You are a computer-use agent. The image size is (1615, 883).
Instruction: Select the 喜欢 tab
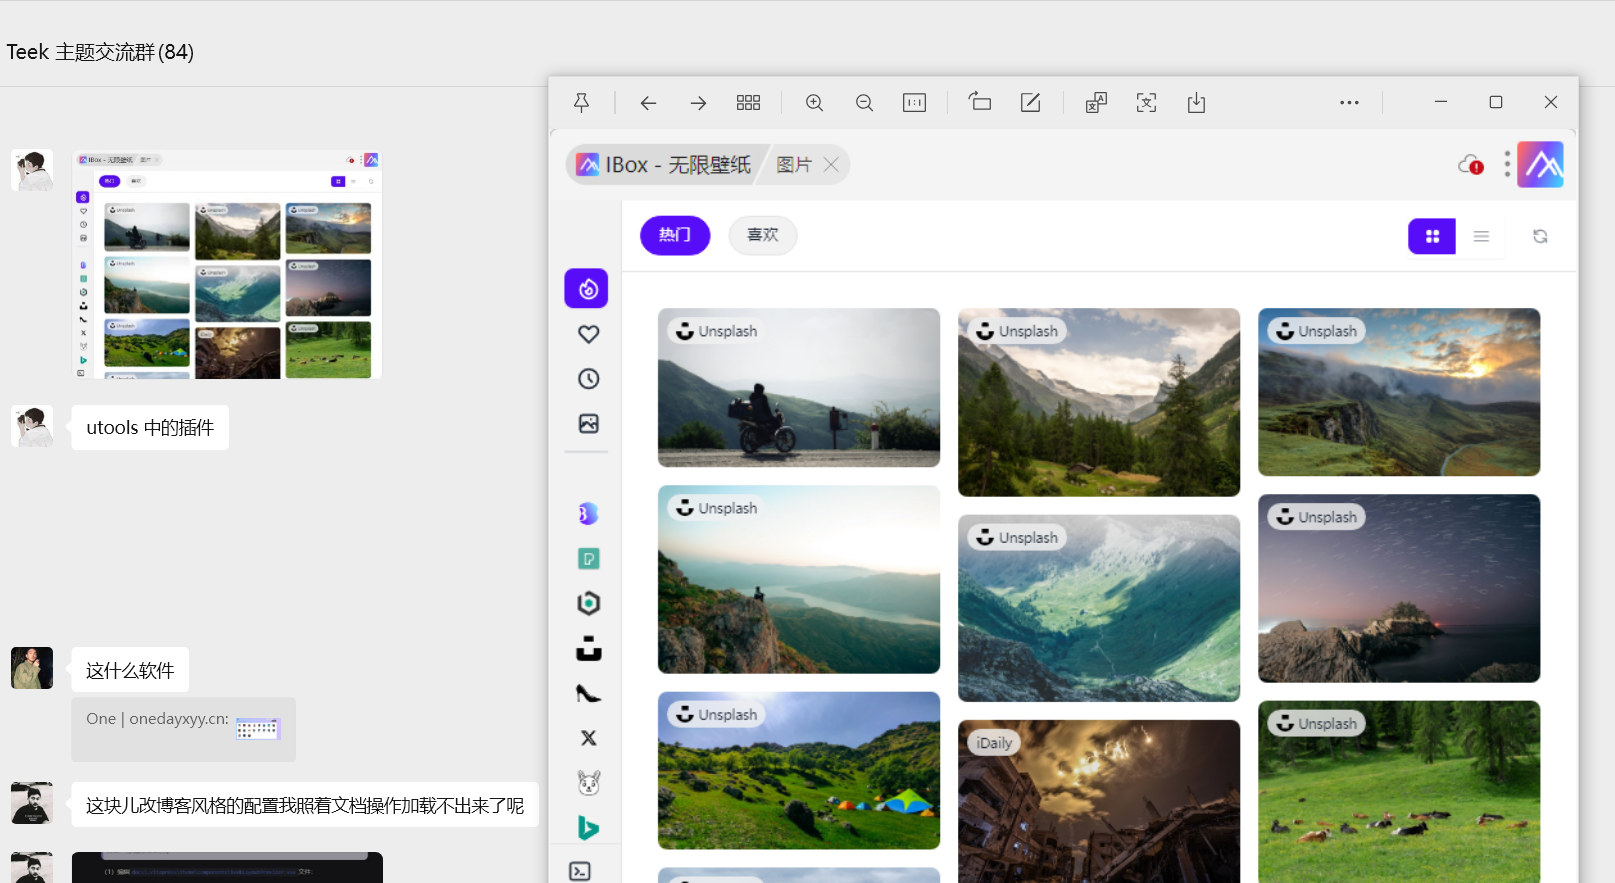point(762,235)
